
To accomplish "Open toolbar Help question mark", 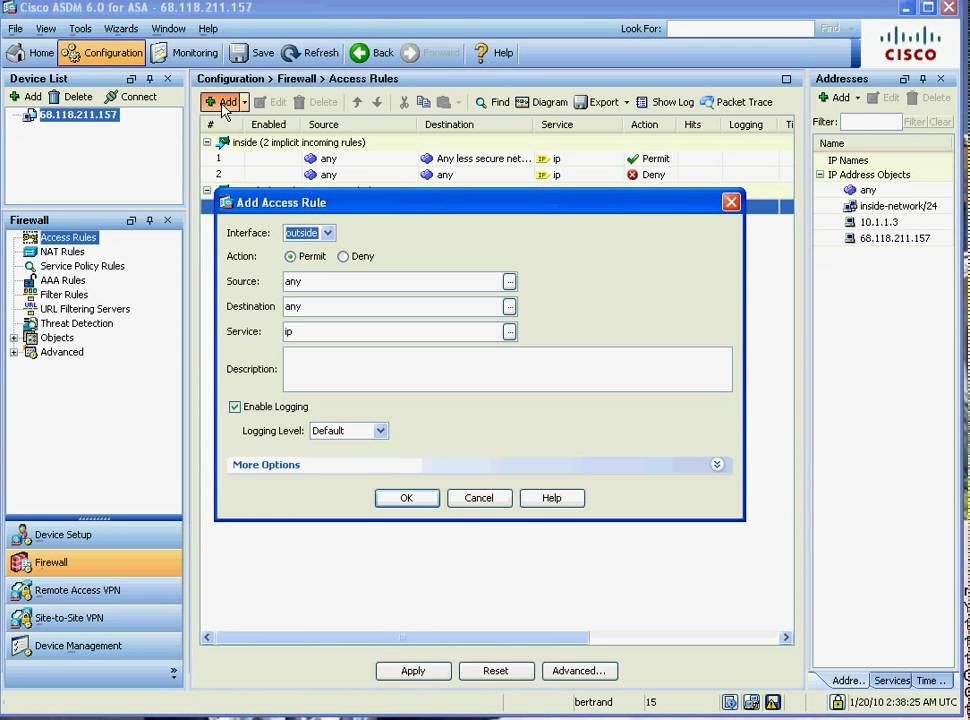I will tap(493, 53).
